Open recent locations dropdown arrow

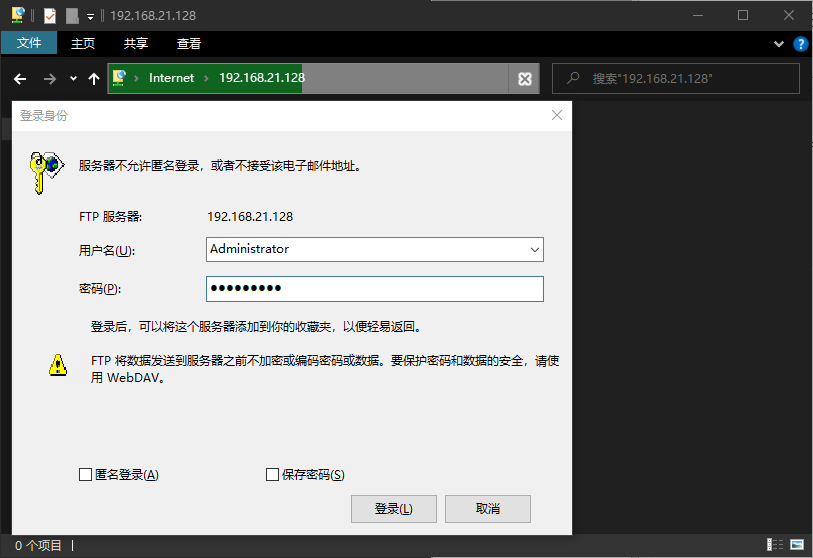tap(73, 78)
